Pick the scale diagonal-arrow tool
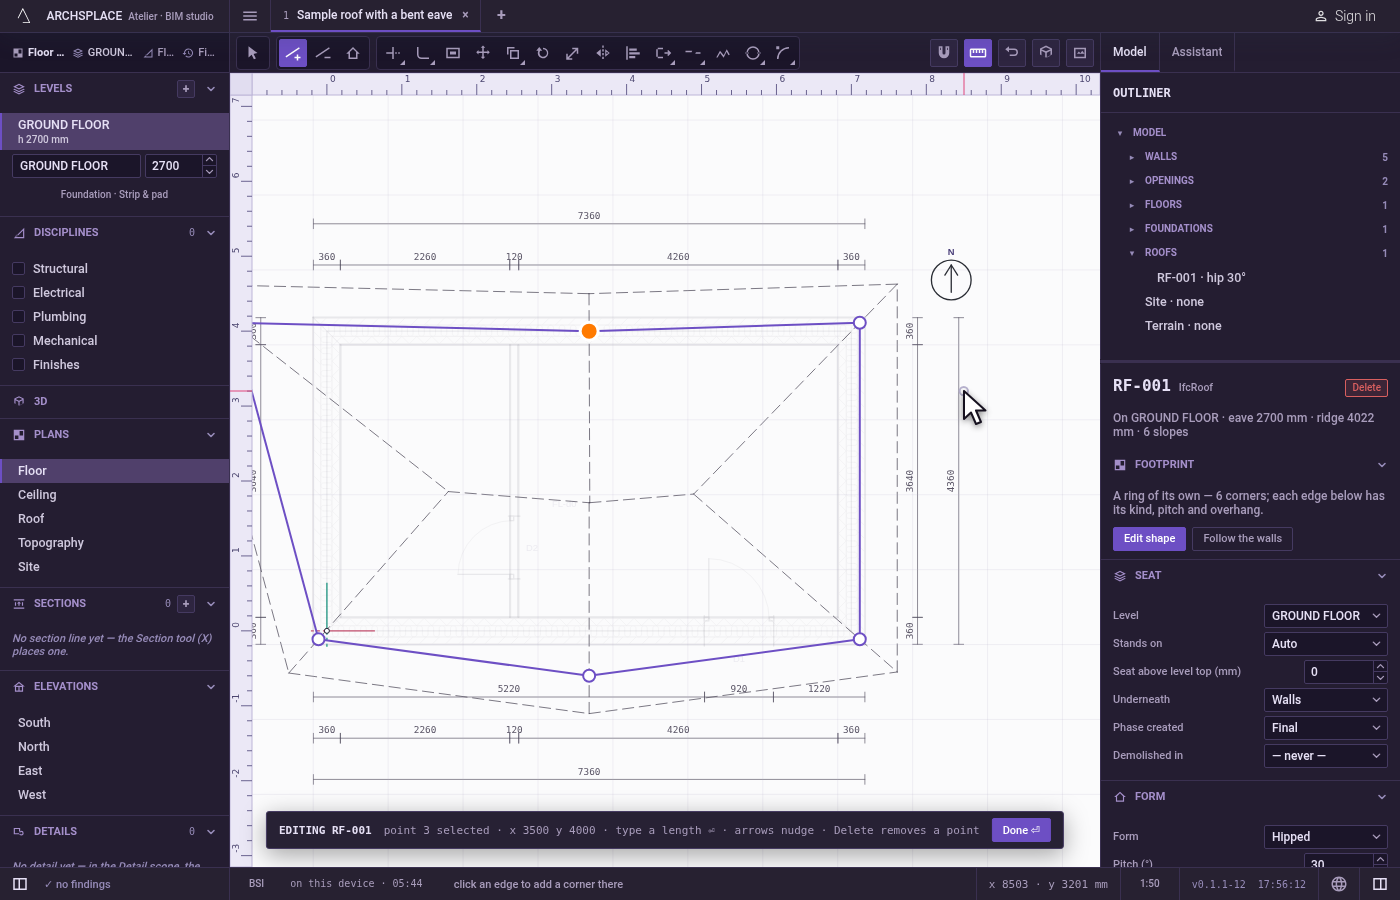 [x=573, y=53]
